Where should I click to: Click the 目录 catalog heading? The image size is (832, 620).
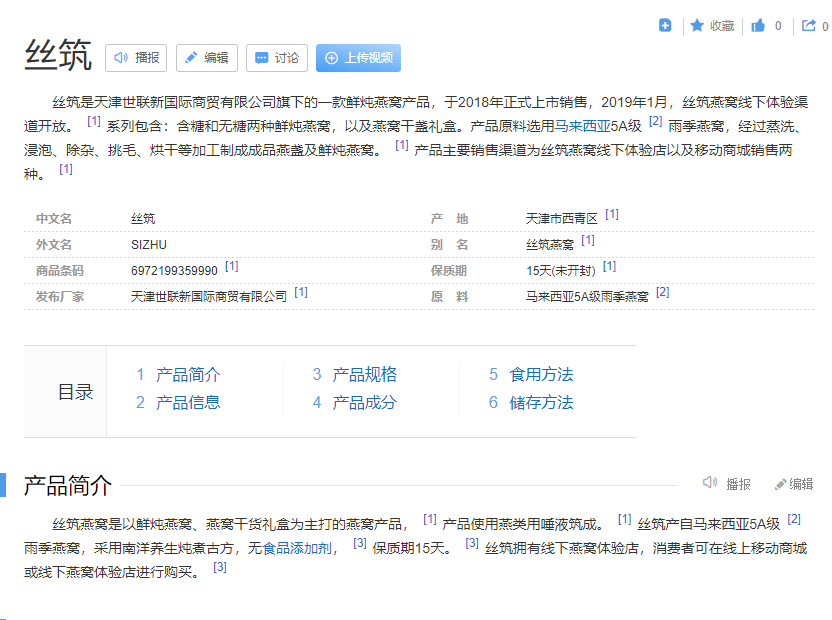75,392
